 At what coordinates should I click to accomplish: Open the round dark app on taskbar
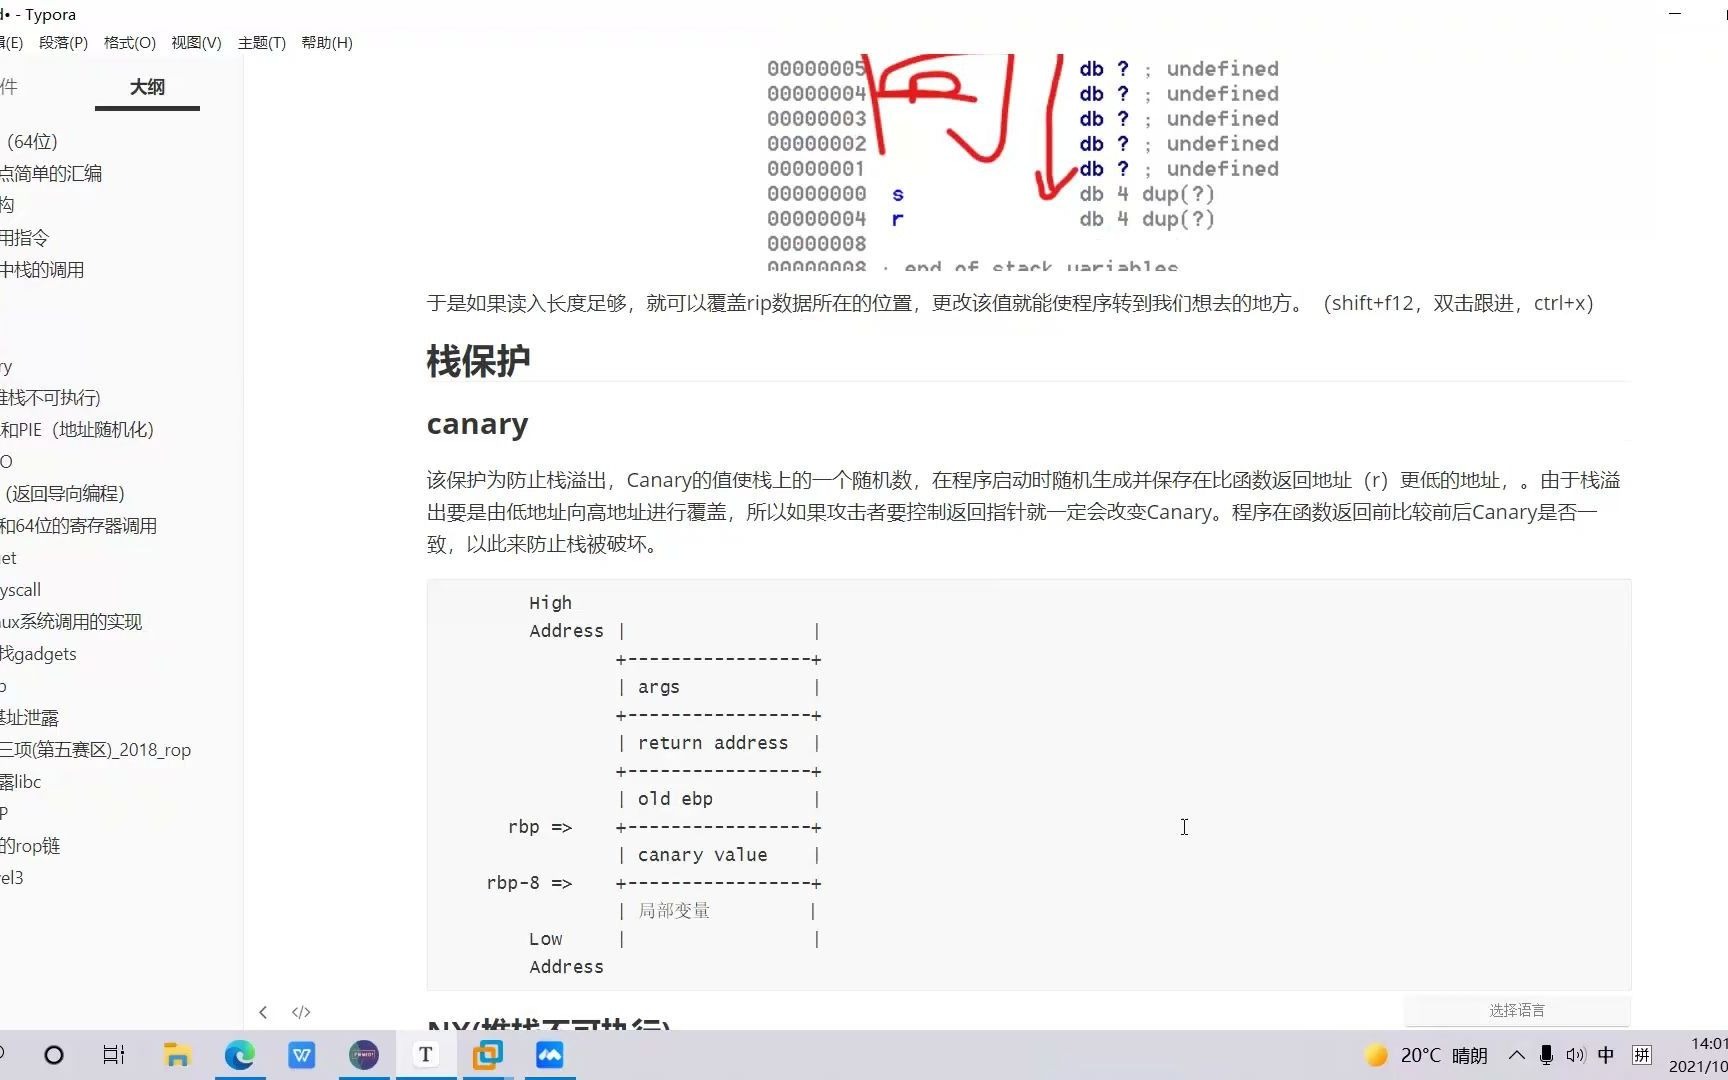(363, 1055)
